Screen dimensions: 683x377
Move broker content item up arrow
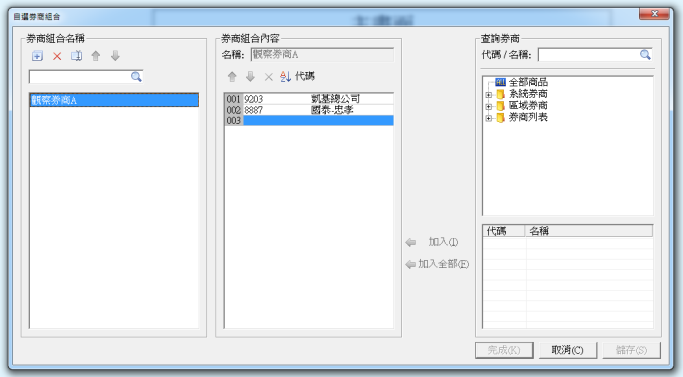[x=232, y=77]
